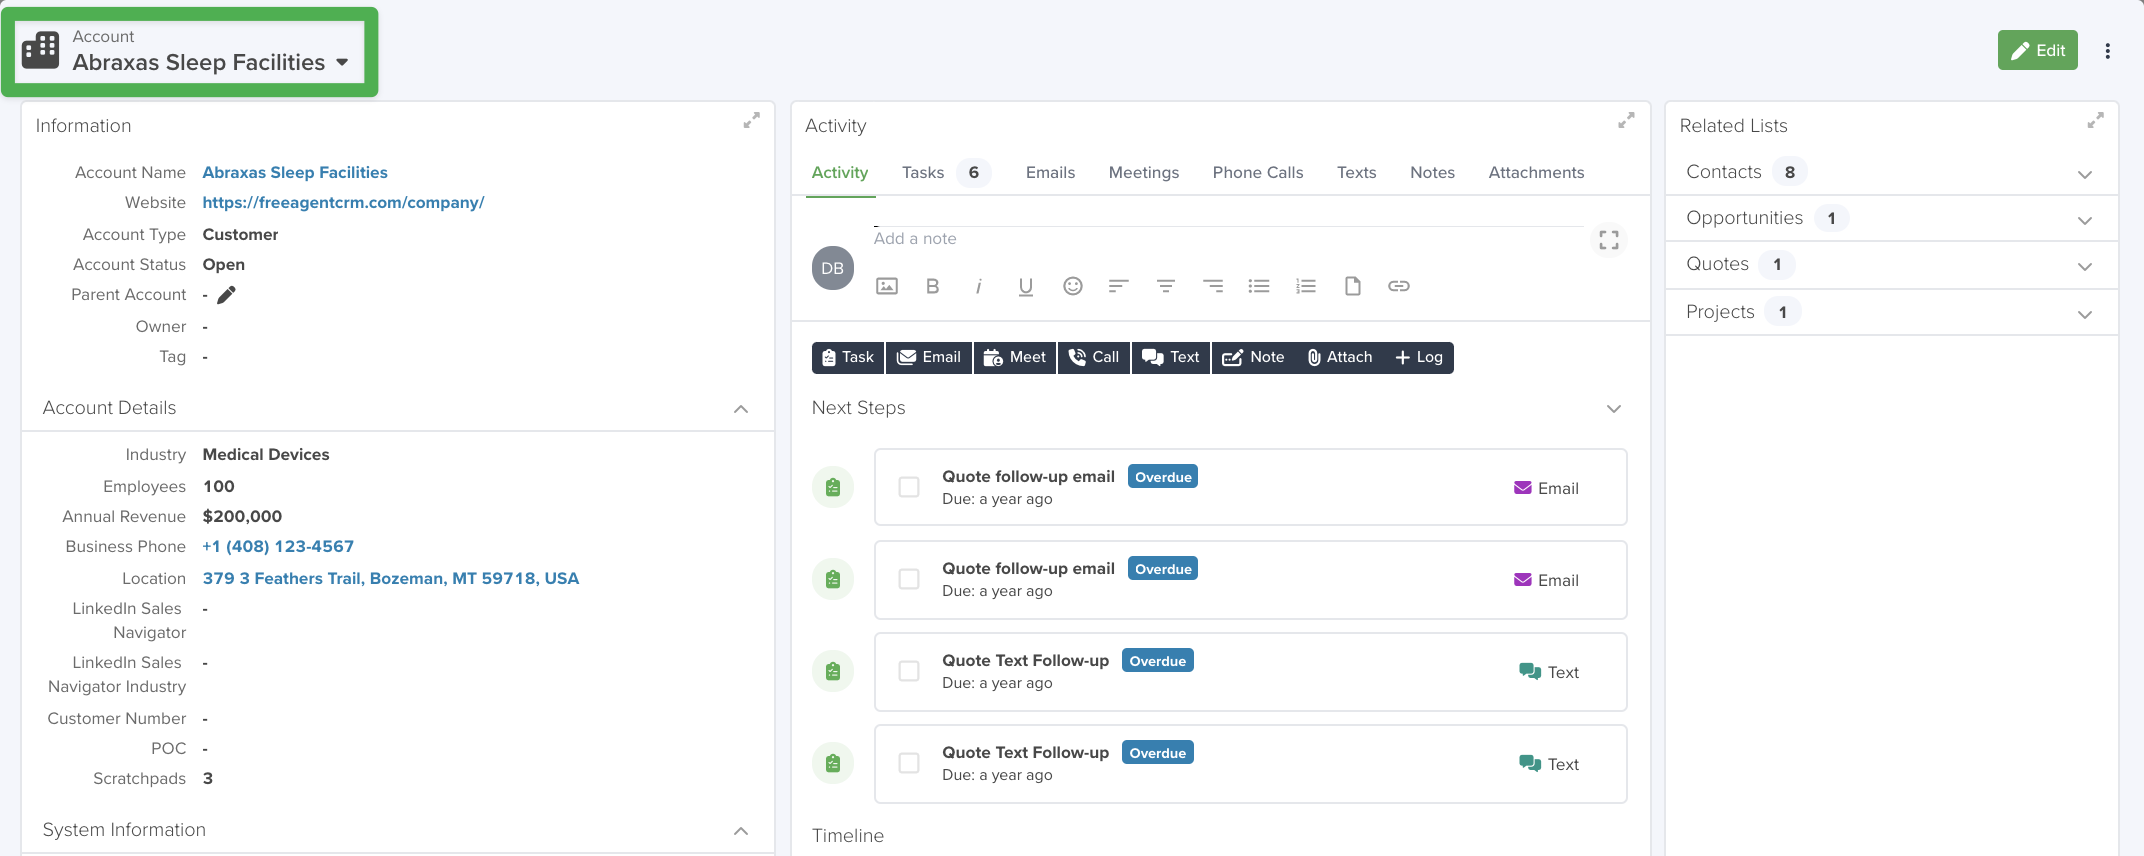Screen dimensions: 2144x856
Task: Expand the Related Lists panel to fullscreen
Action: coord(2095,121)
